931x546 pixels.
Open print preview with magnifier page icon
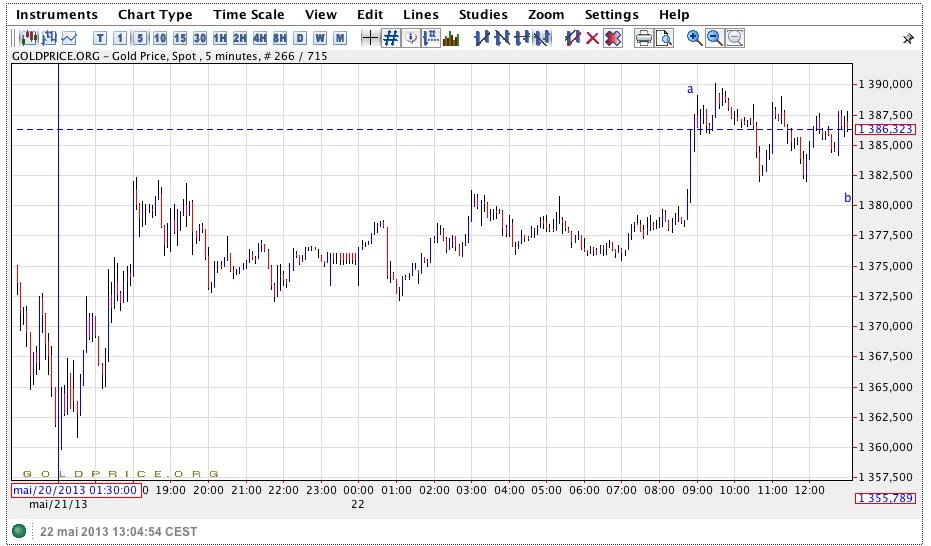point(664,38)
